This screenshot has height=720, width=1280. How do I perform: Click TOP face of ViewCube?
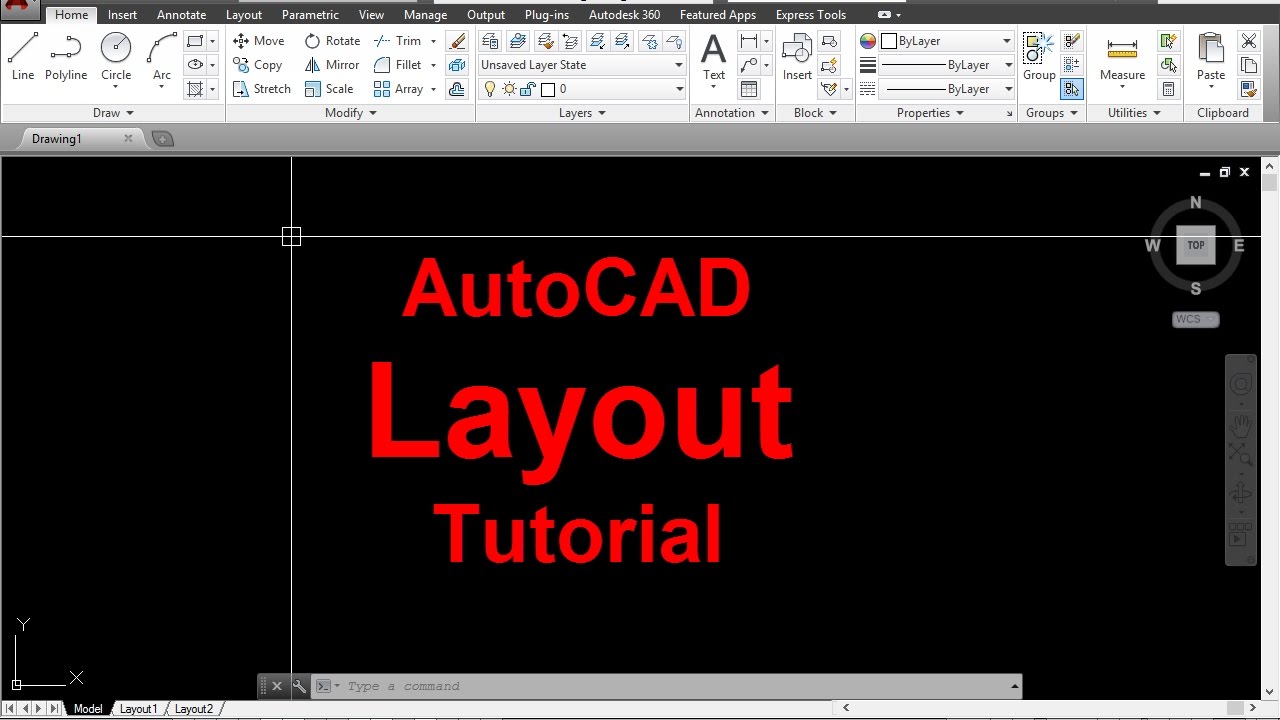pos(1196,245)
